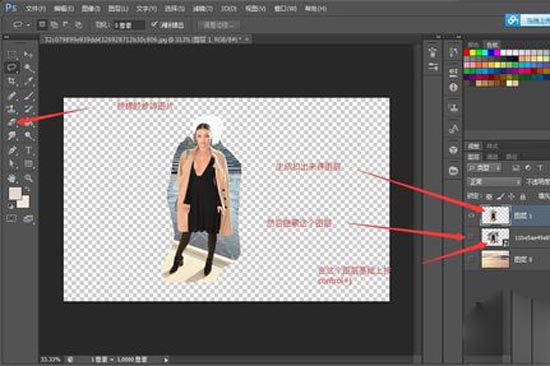The image size is (550, 366).
Task: Select the Gradient tool
Action: click(x=28, y=122)
